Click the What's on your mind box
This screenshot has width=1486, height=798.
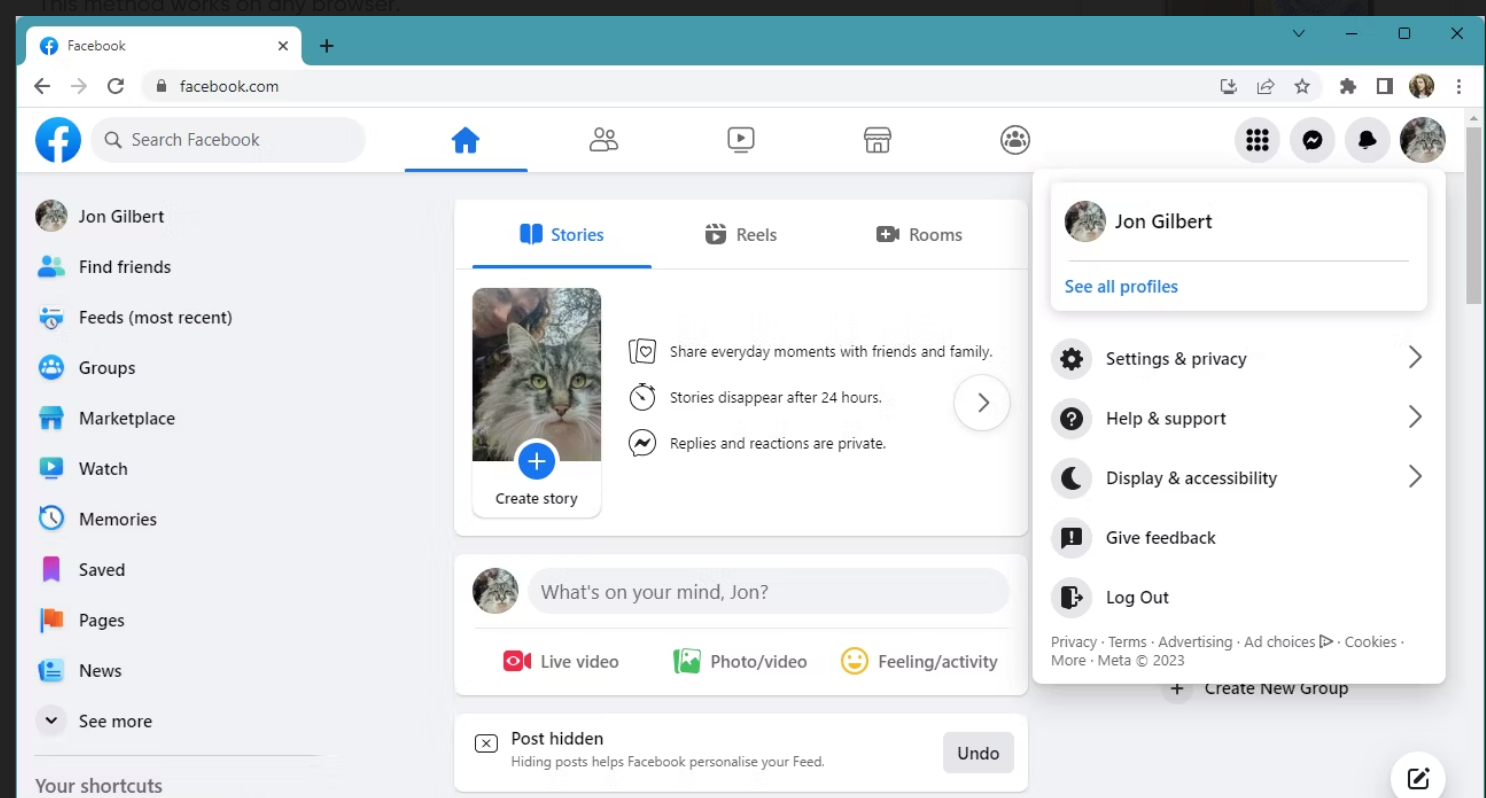[x=768, y=592]
